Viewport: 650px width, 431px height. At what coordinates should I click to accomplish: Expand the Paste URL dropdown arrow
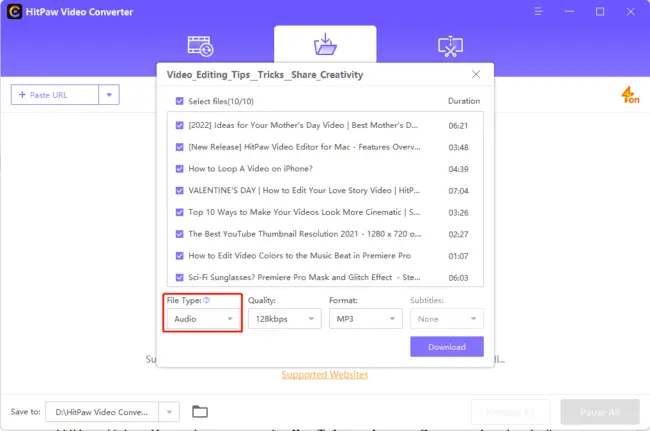pyautogui.click(x=109, y=95)
